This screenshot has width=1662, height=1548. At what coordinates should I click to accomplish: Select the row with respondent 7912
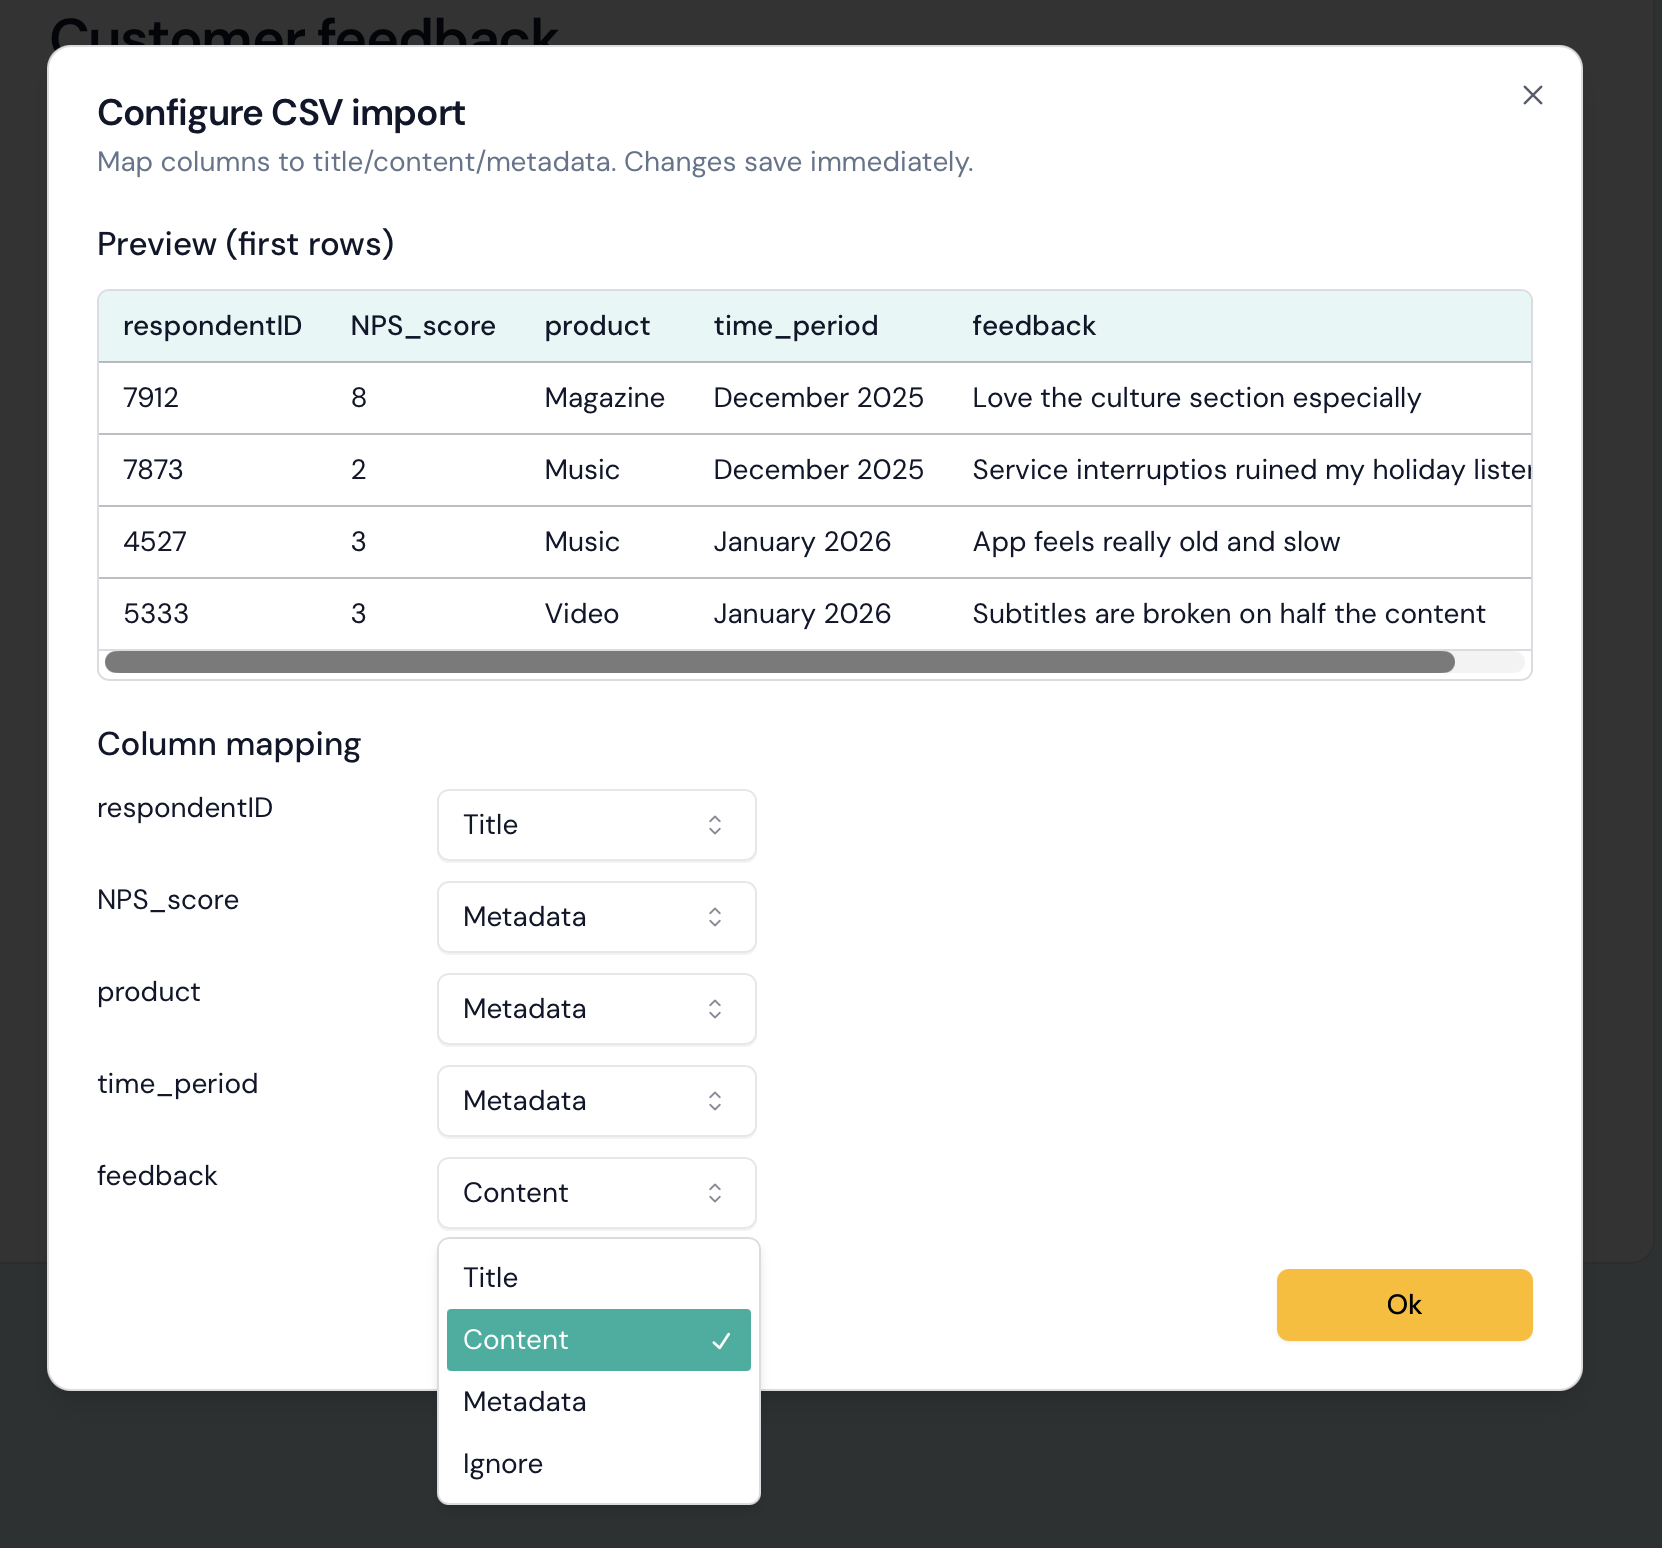pyautogui.click(x=151, y=398)
